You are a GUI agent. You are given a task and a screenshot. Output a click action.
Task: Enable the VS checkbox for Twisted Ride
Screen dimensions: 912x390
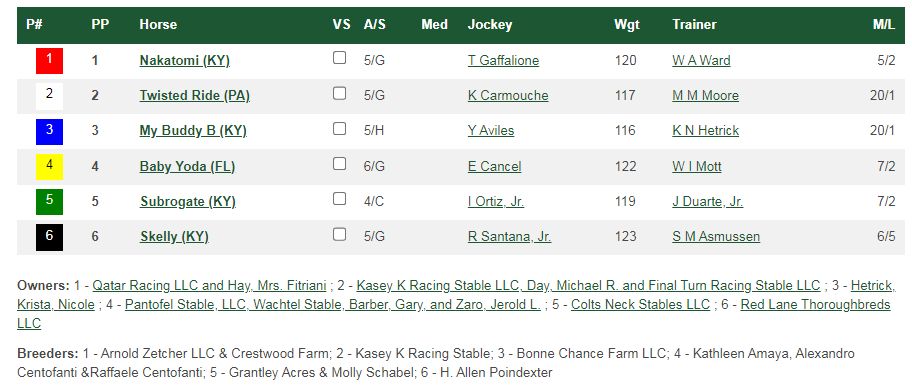coord(340,94)
